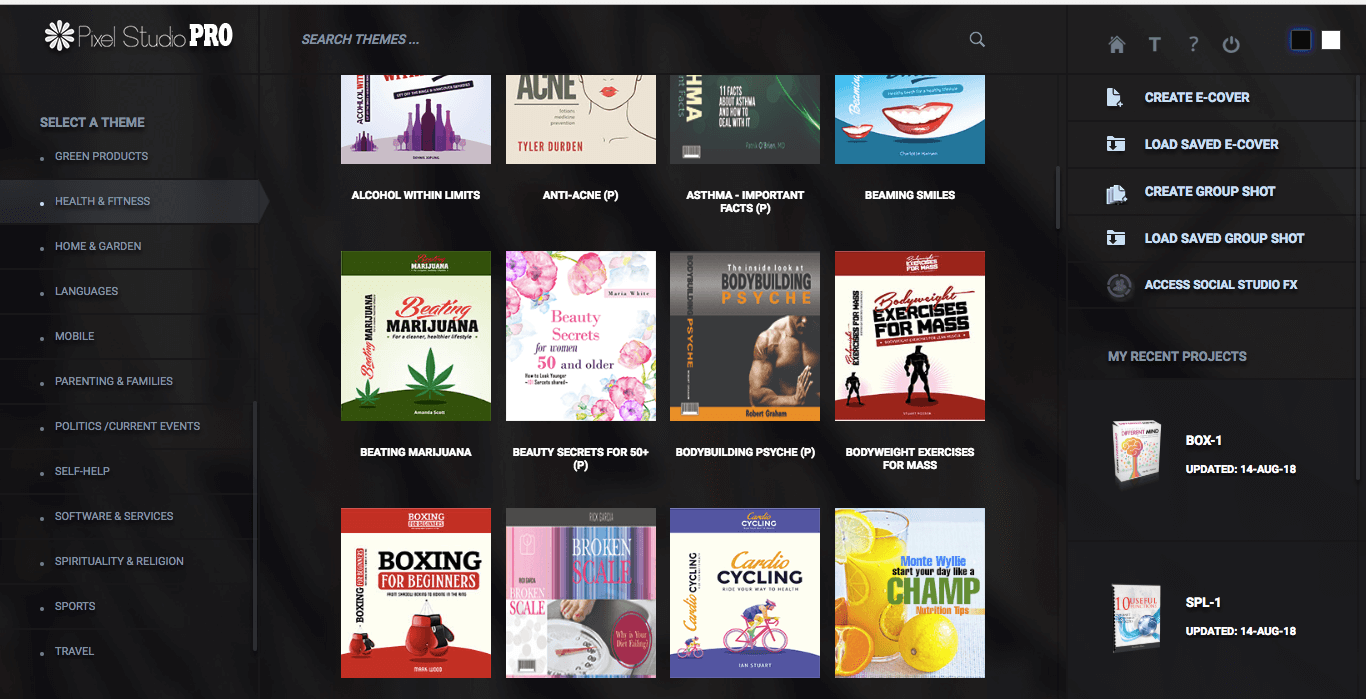Click the Pixel Studio PRO logo
Screen dimensions: 1366x699
coord(139,36)
